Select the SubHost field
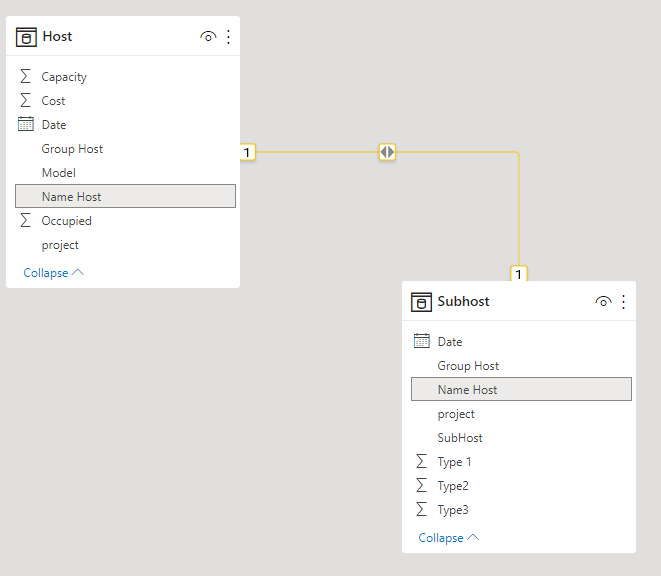 pyautogui.click(x=521, y=438)
